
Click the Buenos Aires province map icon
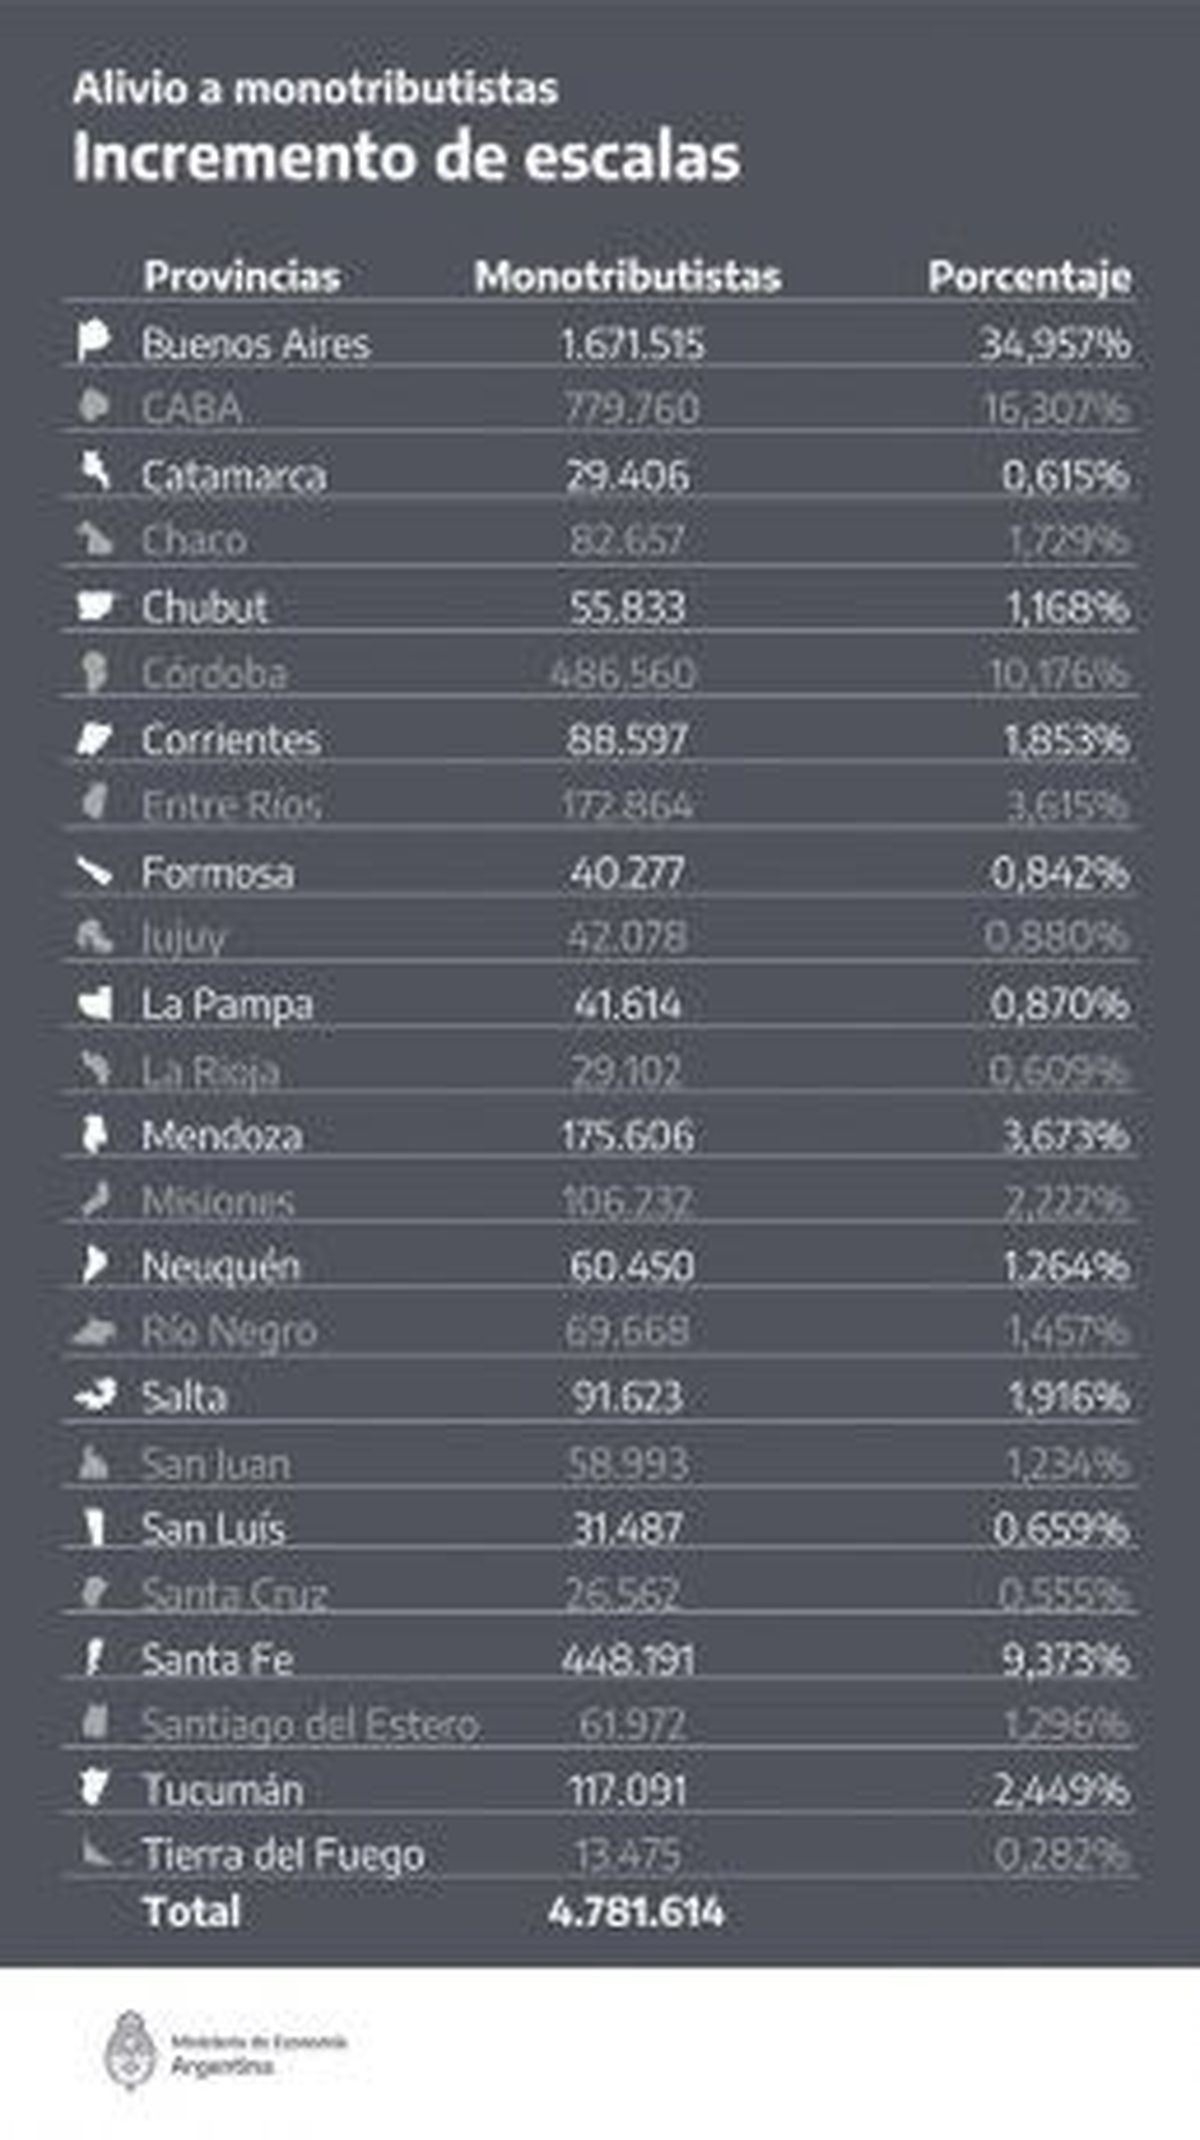click(x=94, y=340)
